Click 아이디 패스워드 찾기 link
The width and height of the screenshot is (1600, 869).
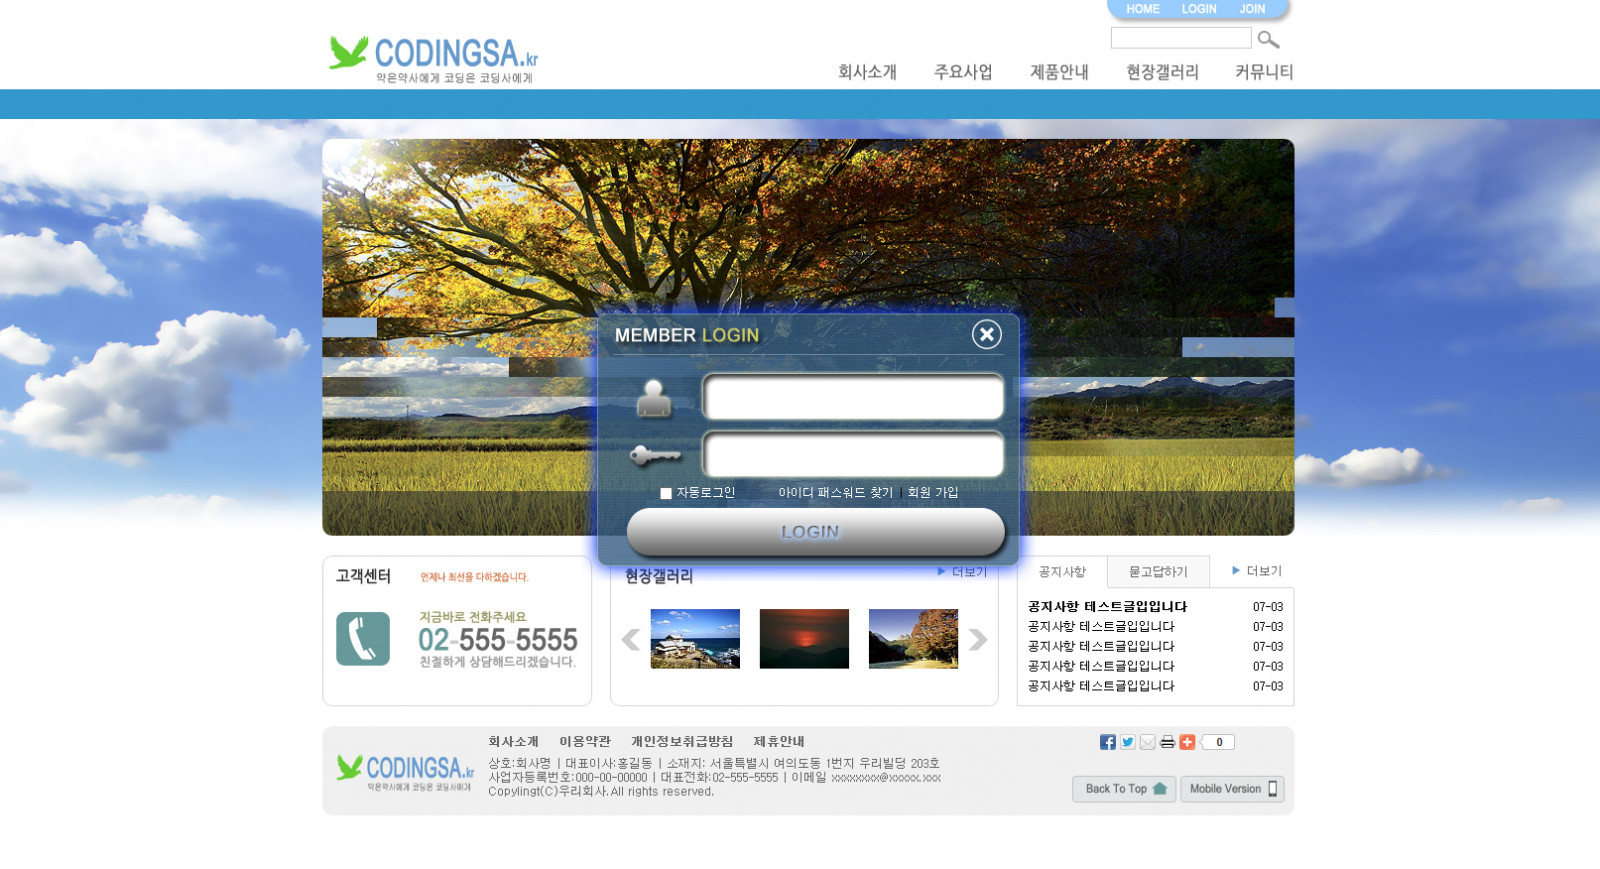[x=836, y=493]
